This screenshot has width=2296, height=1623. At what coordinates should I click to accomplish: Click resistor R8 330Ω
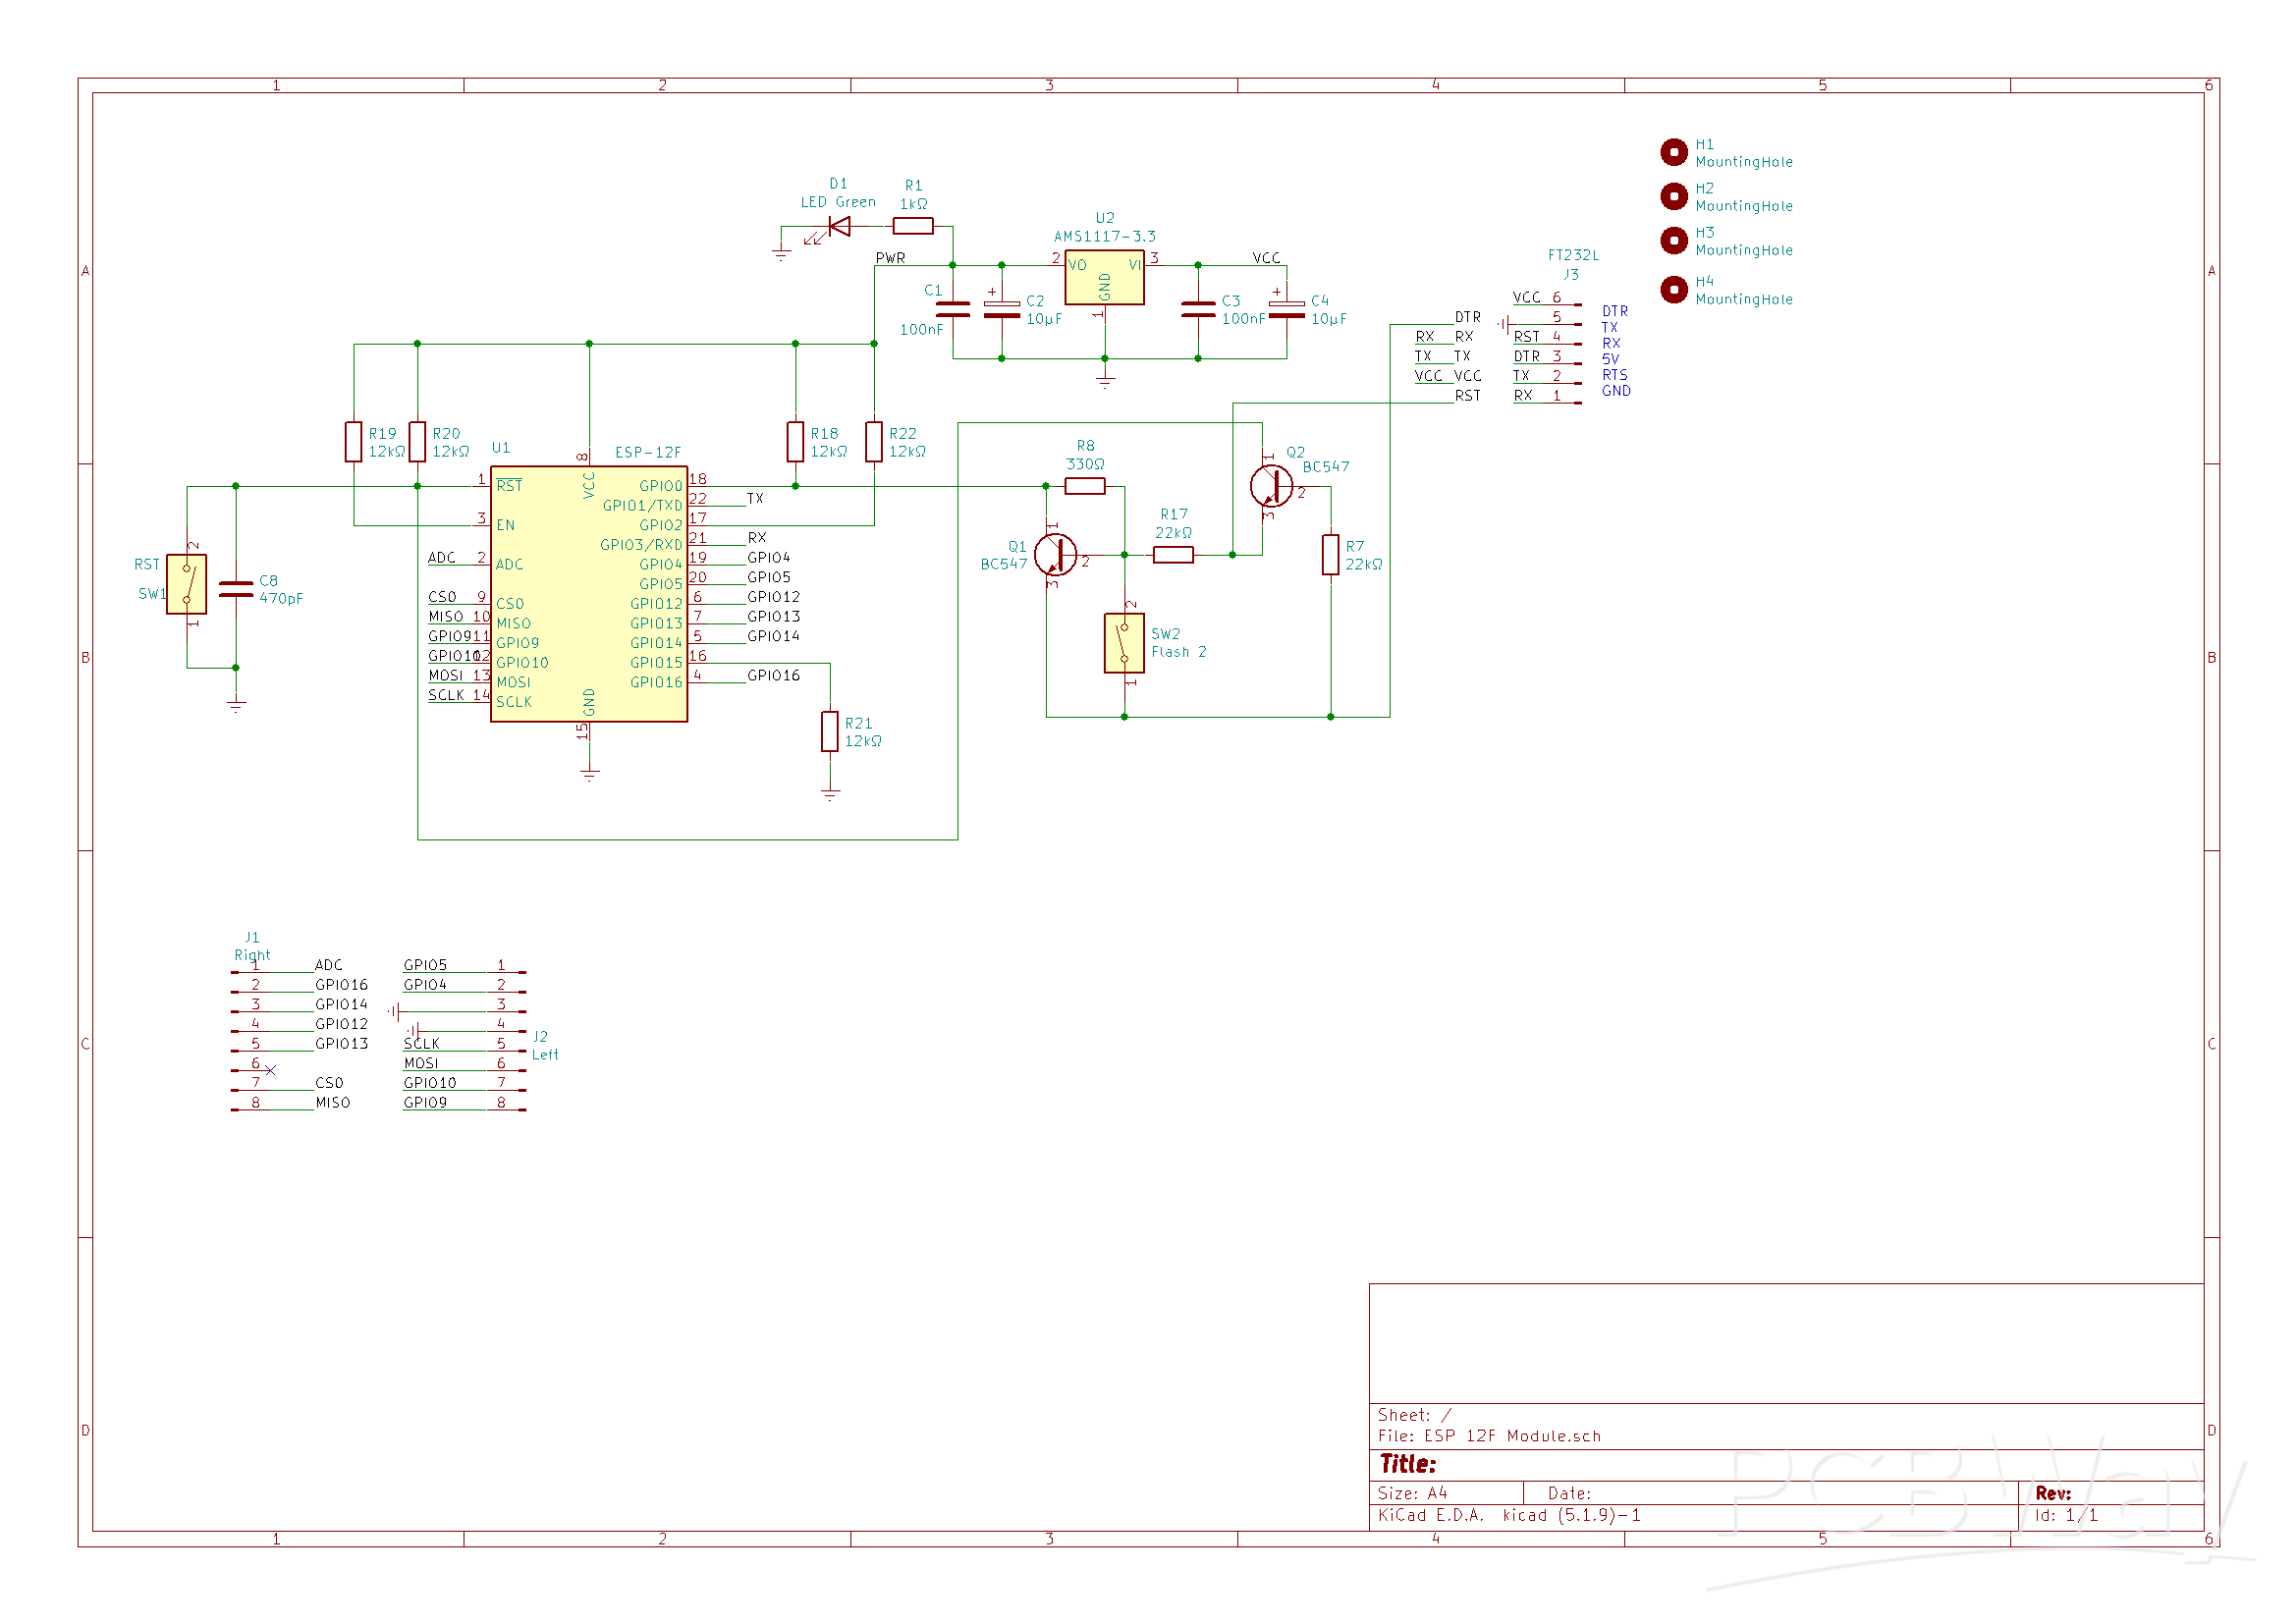1085,486
